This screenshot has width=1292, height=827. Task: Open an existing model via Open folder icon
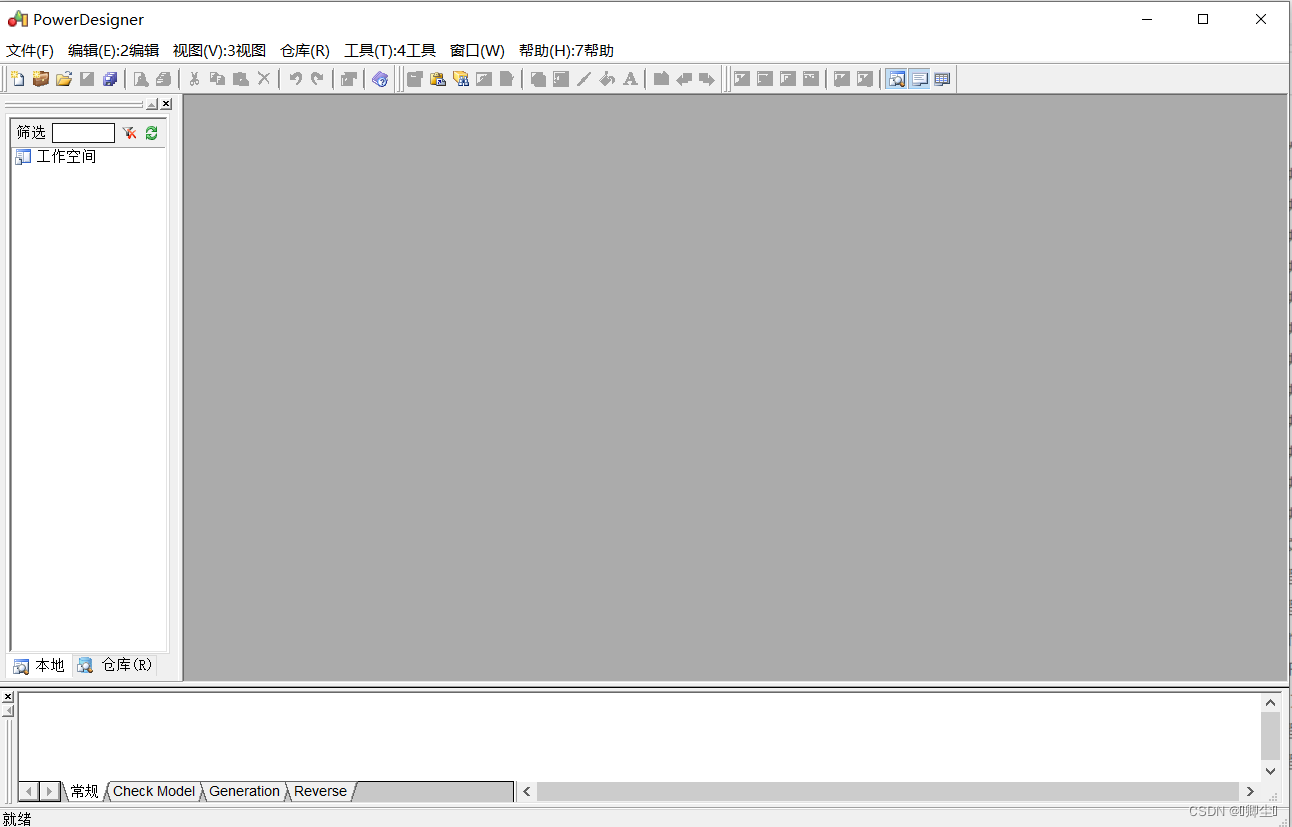pyautogui.click(x=64, y=78)
